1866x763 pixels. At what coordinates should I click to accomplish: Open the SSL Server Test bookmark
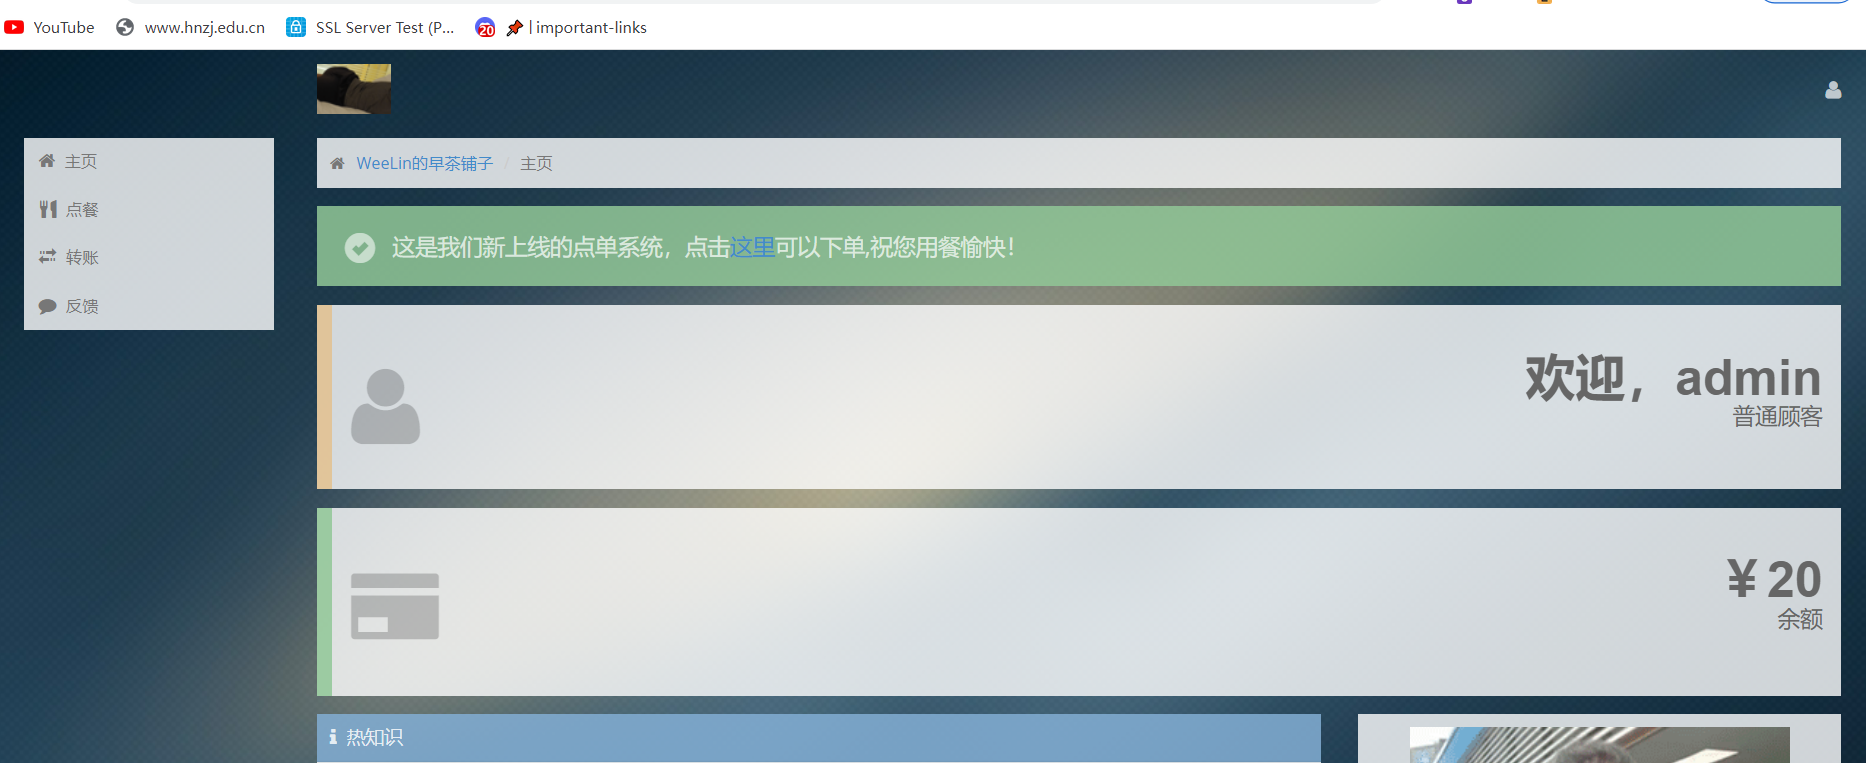pos(371,28)
